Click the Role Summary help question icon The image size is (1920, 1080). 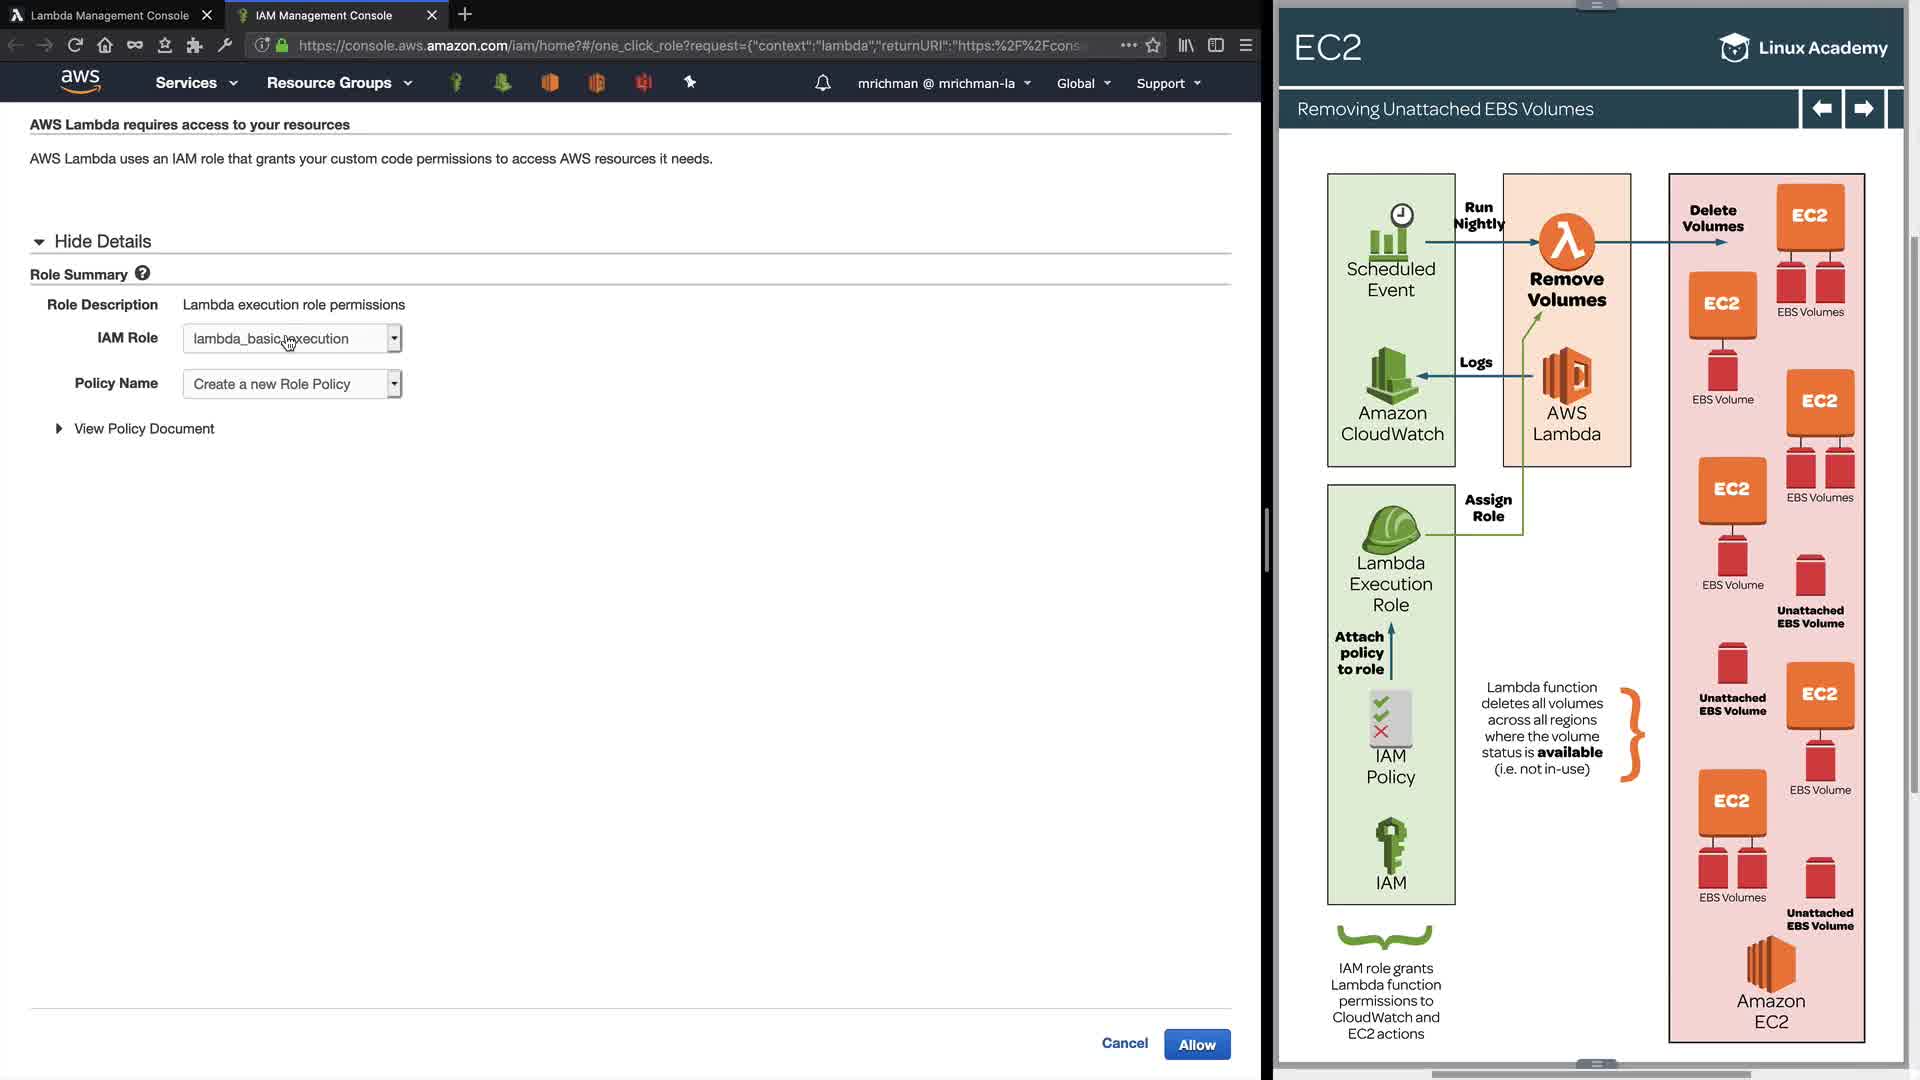click(x=142, y=273)
